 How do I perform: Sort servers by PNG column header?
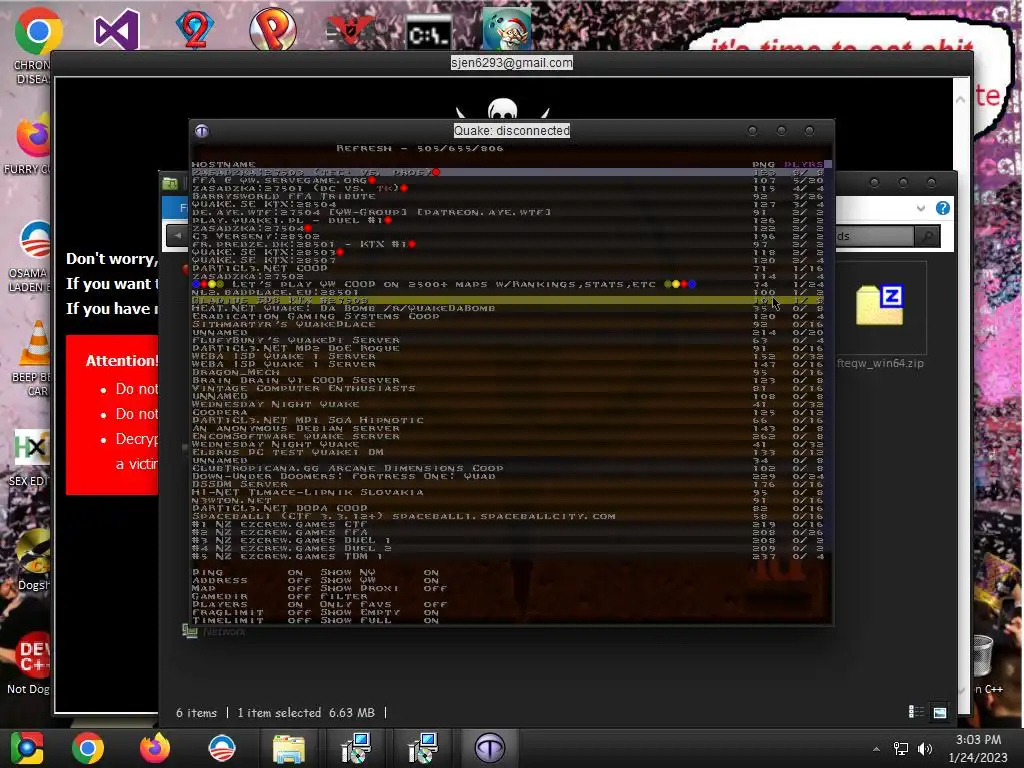[x=763, y=165]
